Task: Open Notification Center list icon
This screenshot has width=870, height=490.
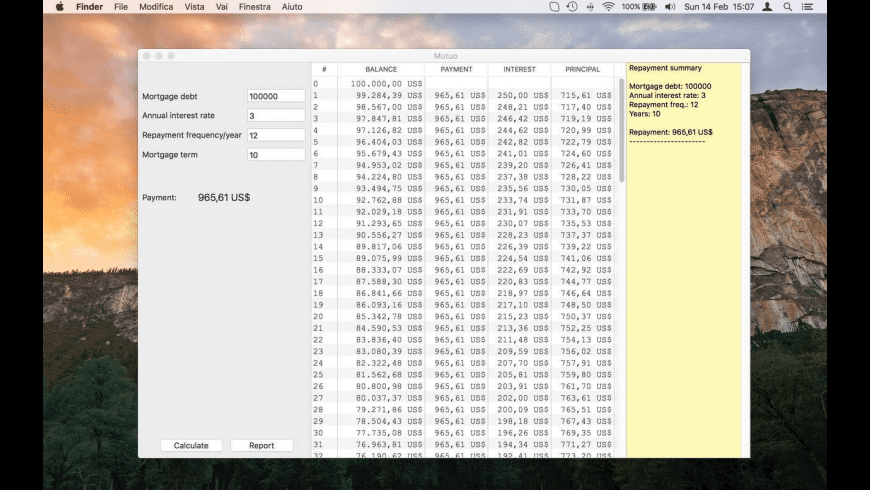Action: pyautogui.click(x=811, y=7)
